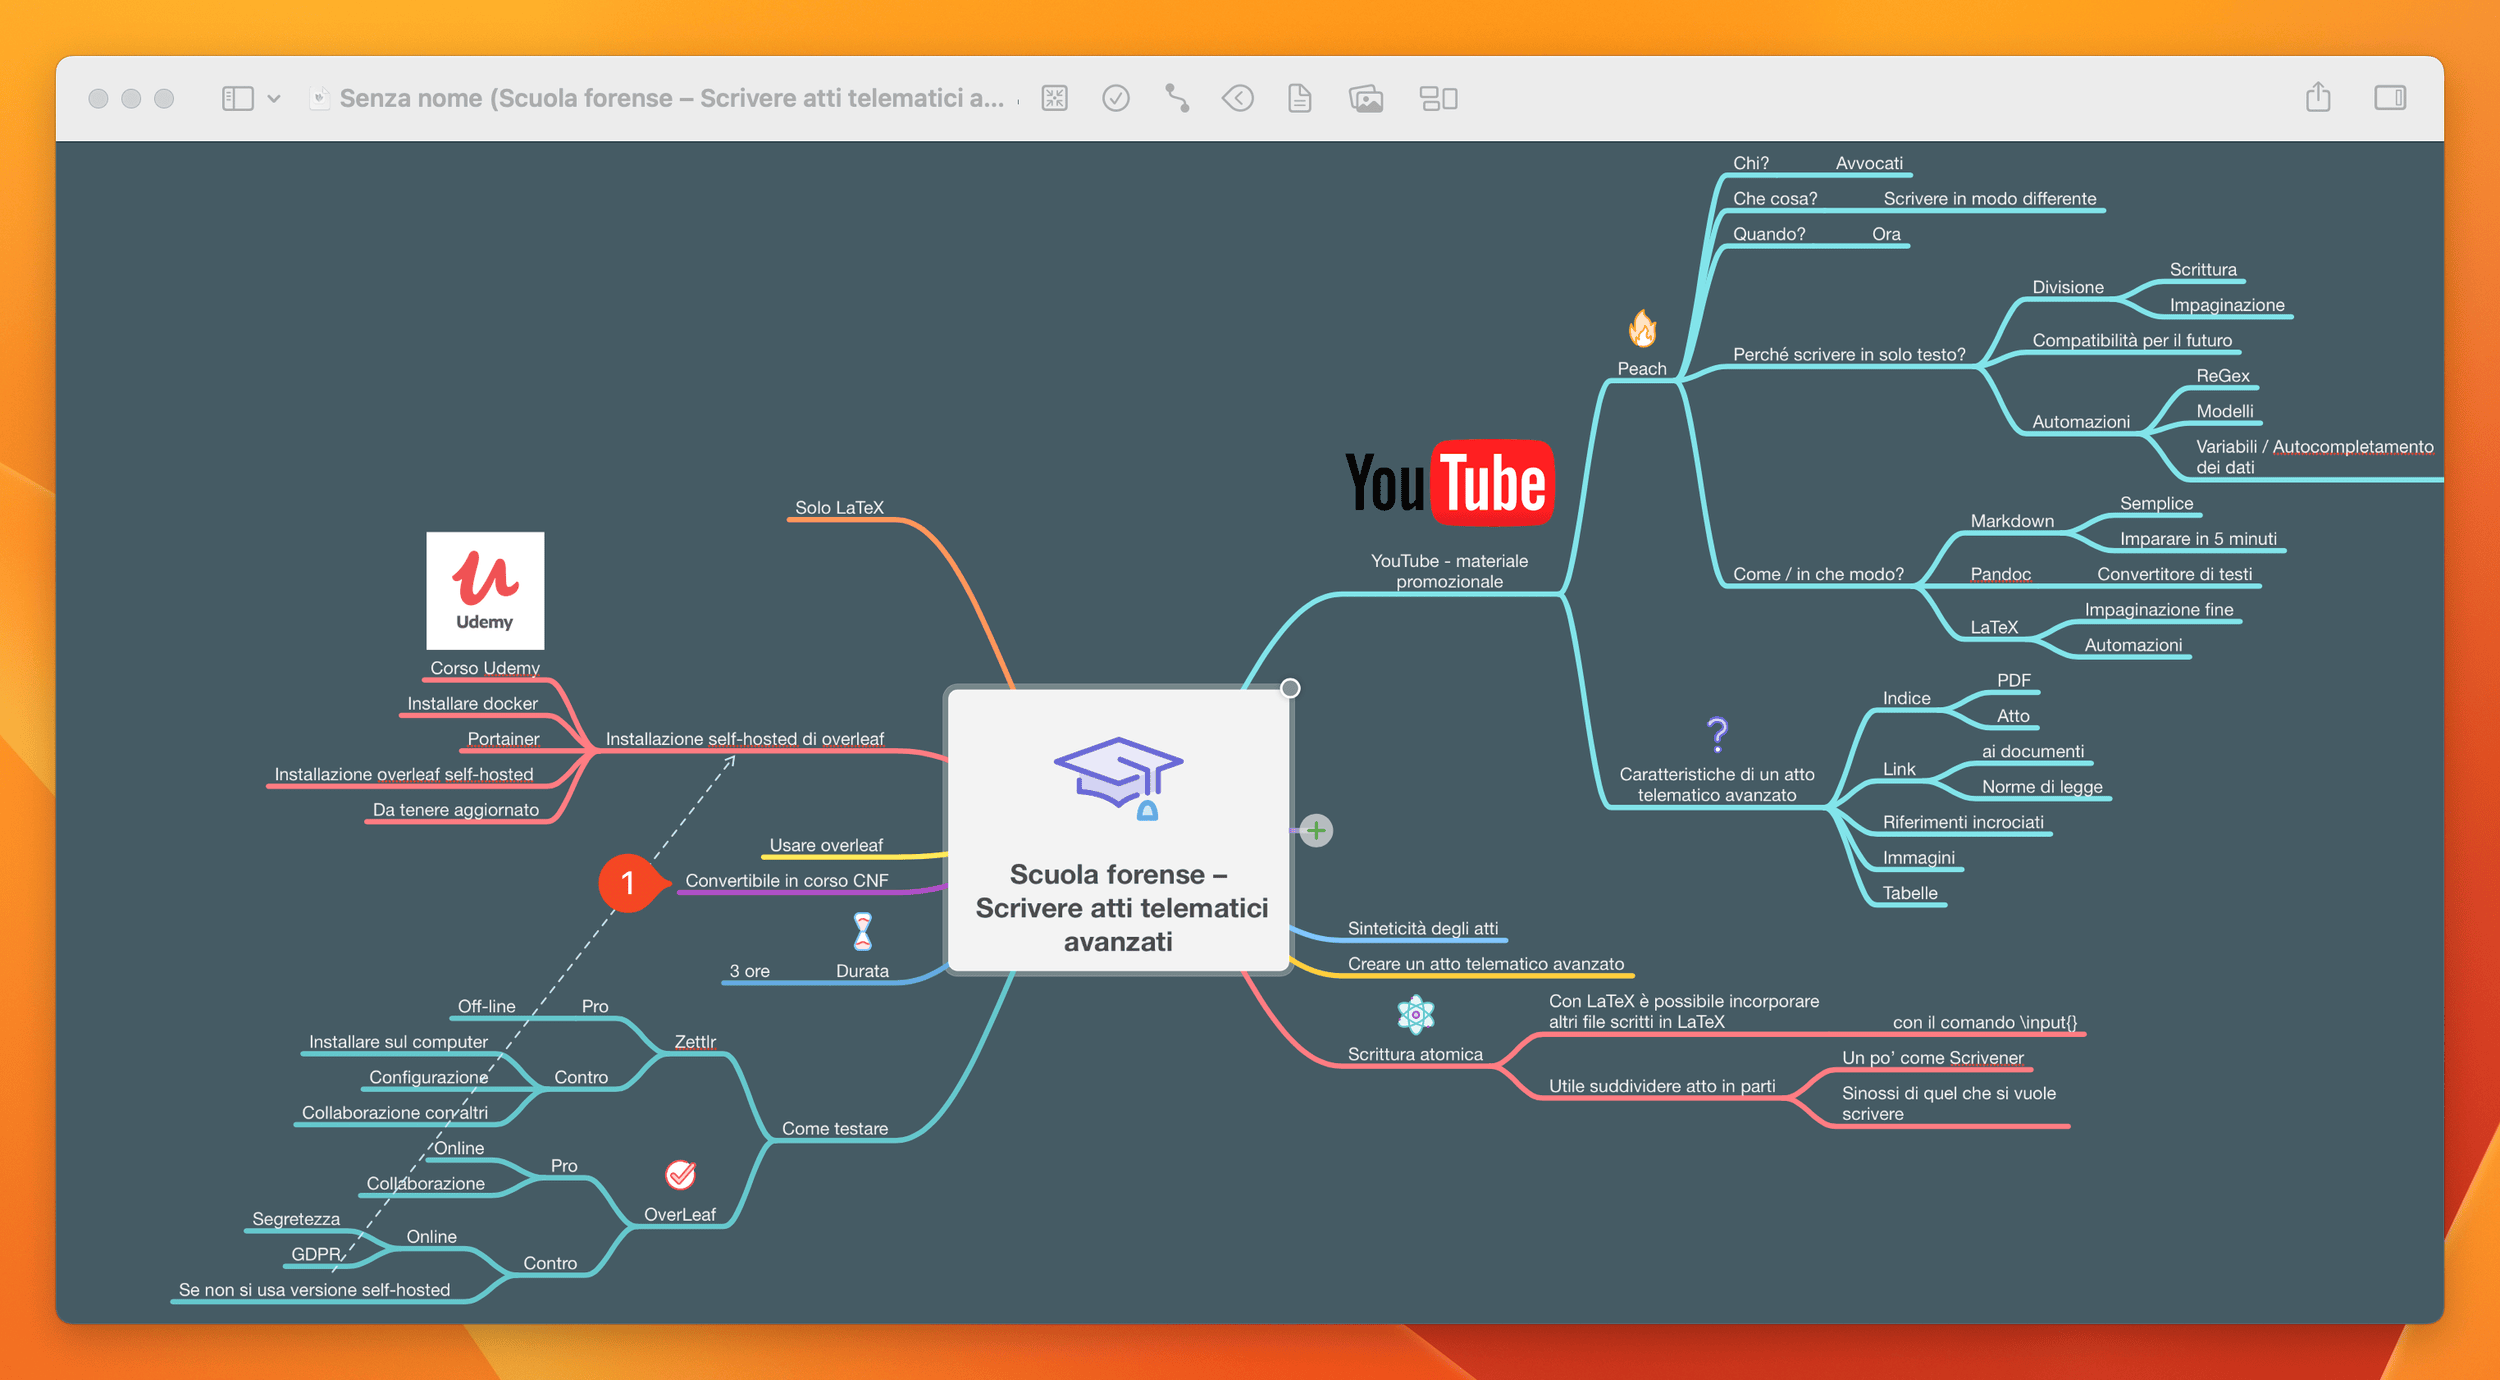Select the connection line tool icon
Image resolution: width=2500 pixels, height=1380 pixels.
1177,98
